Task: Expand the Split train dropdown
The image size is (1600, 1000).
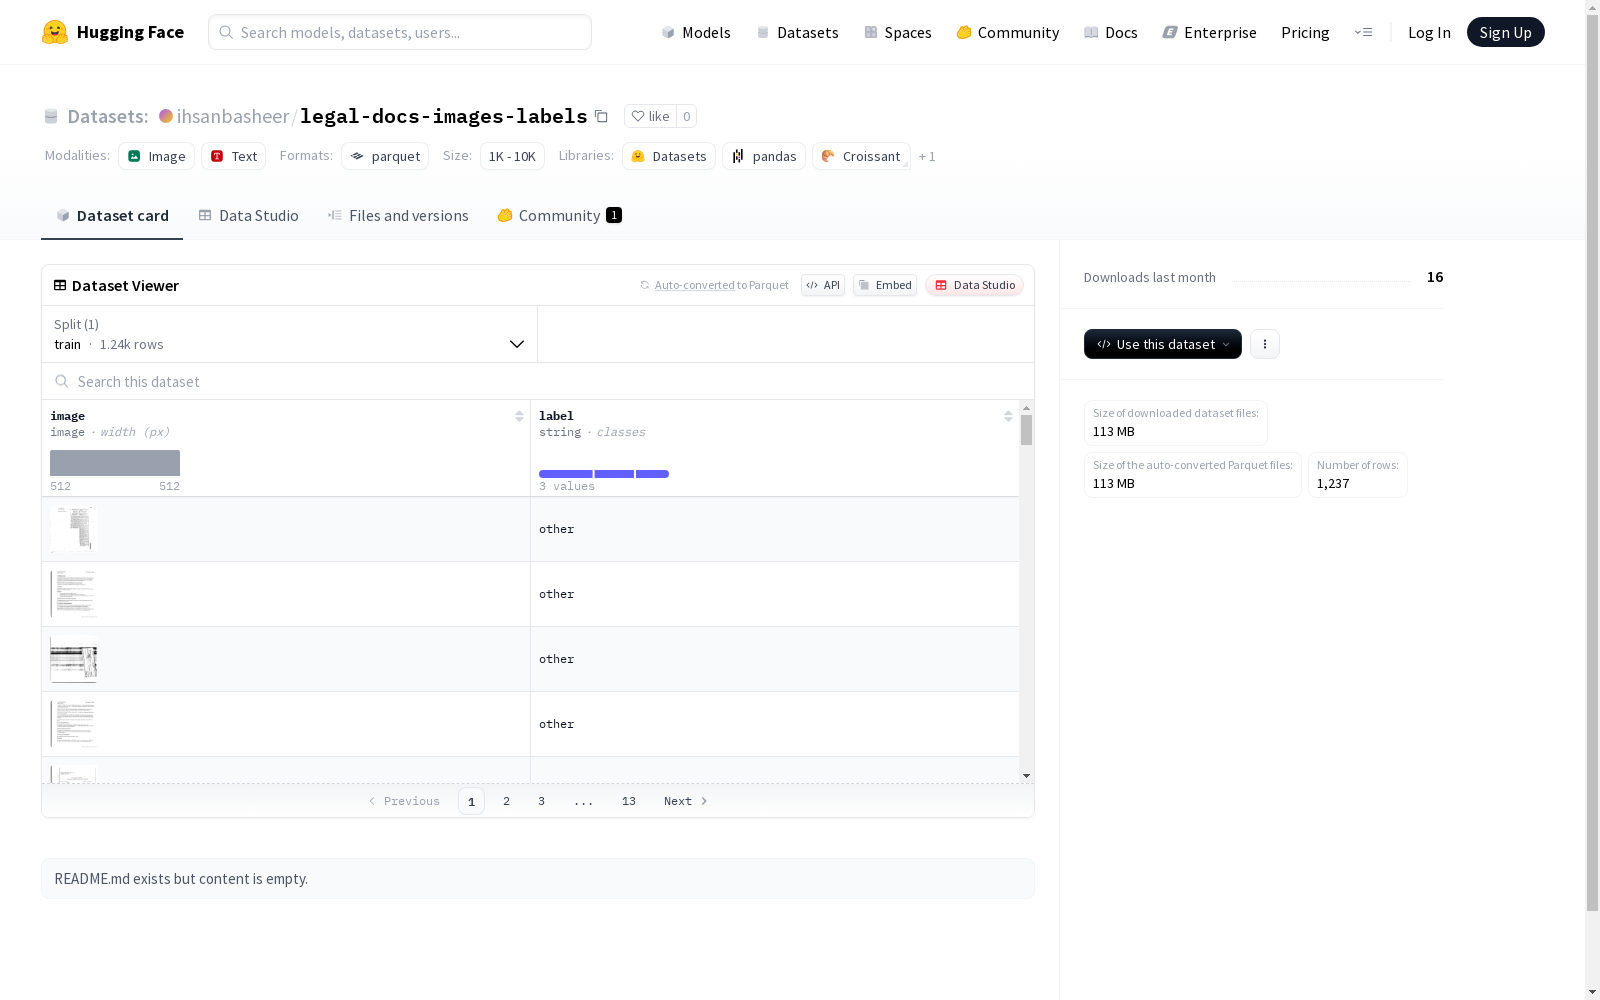Action: point(290,334)
